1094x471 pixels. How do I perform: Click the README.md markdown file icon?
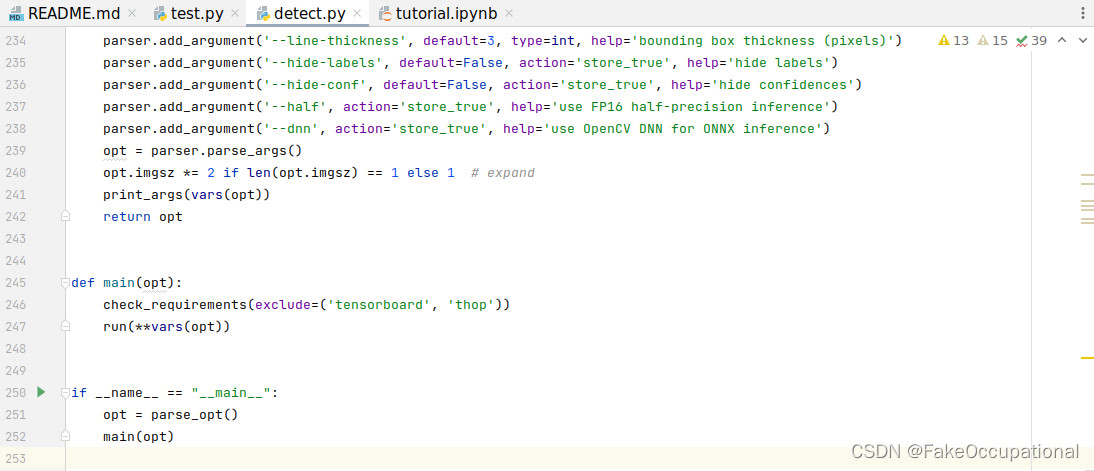[16, 13]
